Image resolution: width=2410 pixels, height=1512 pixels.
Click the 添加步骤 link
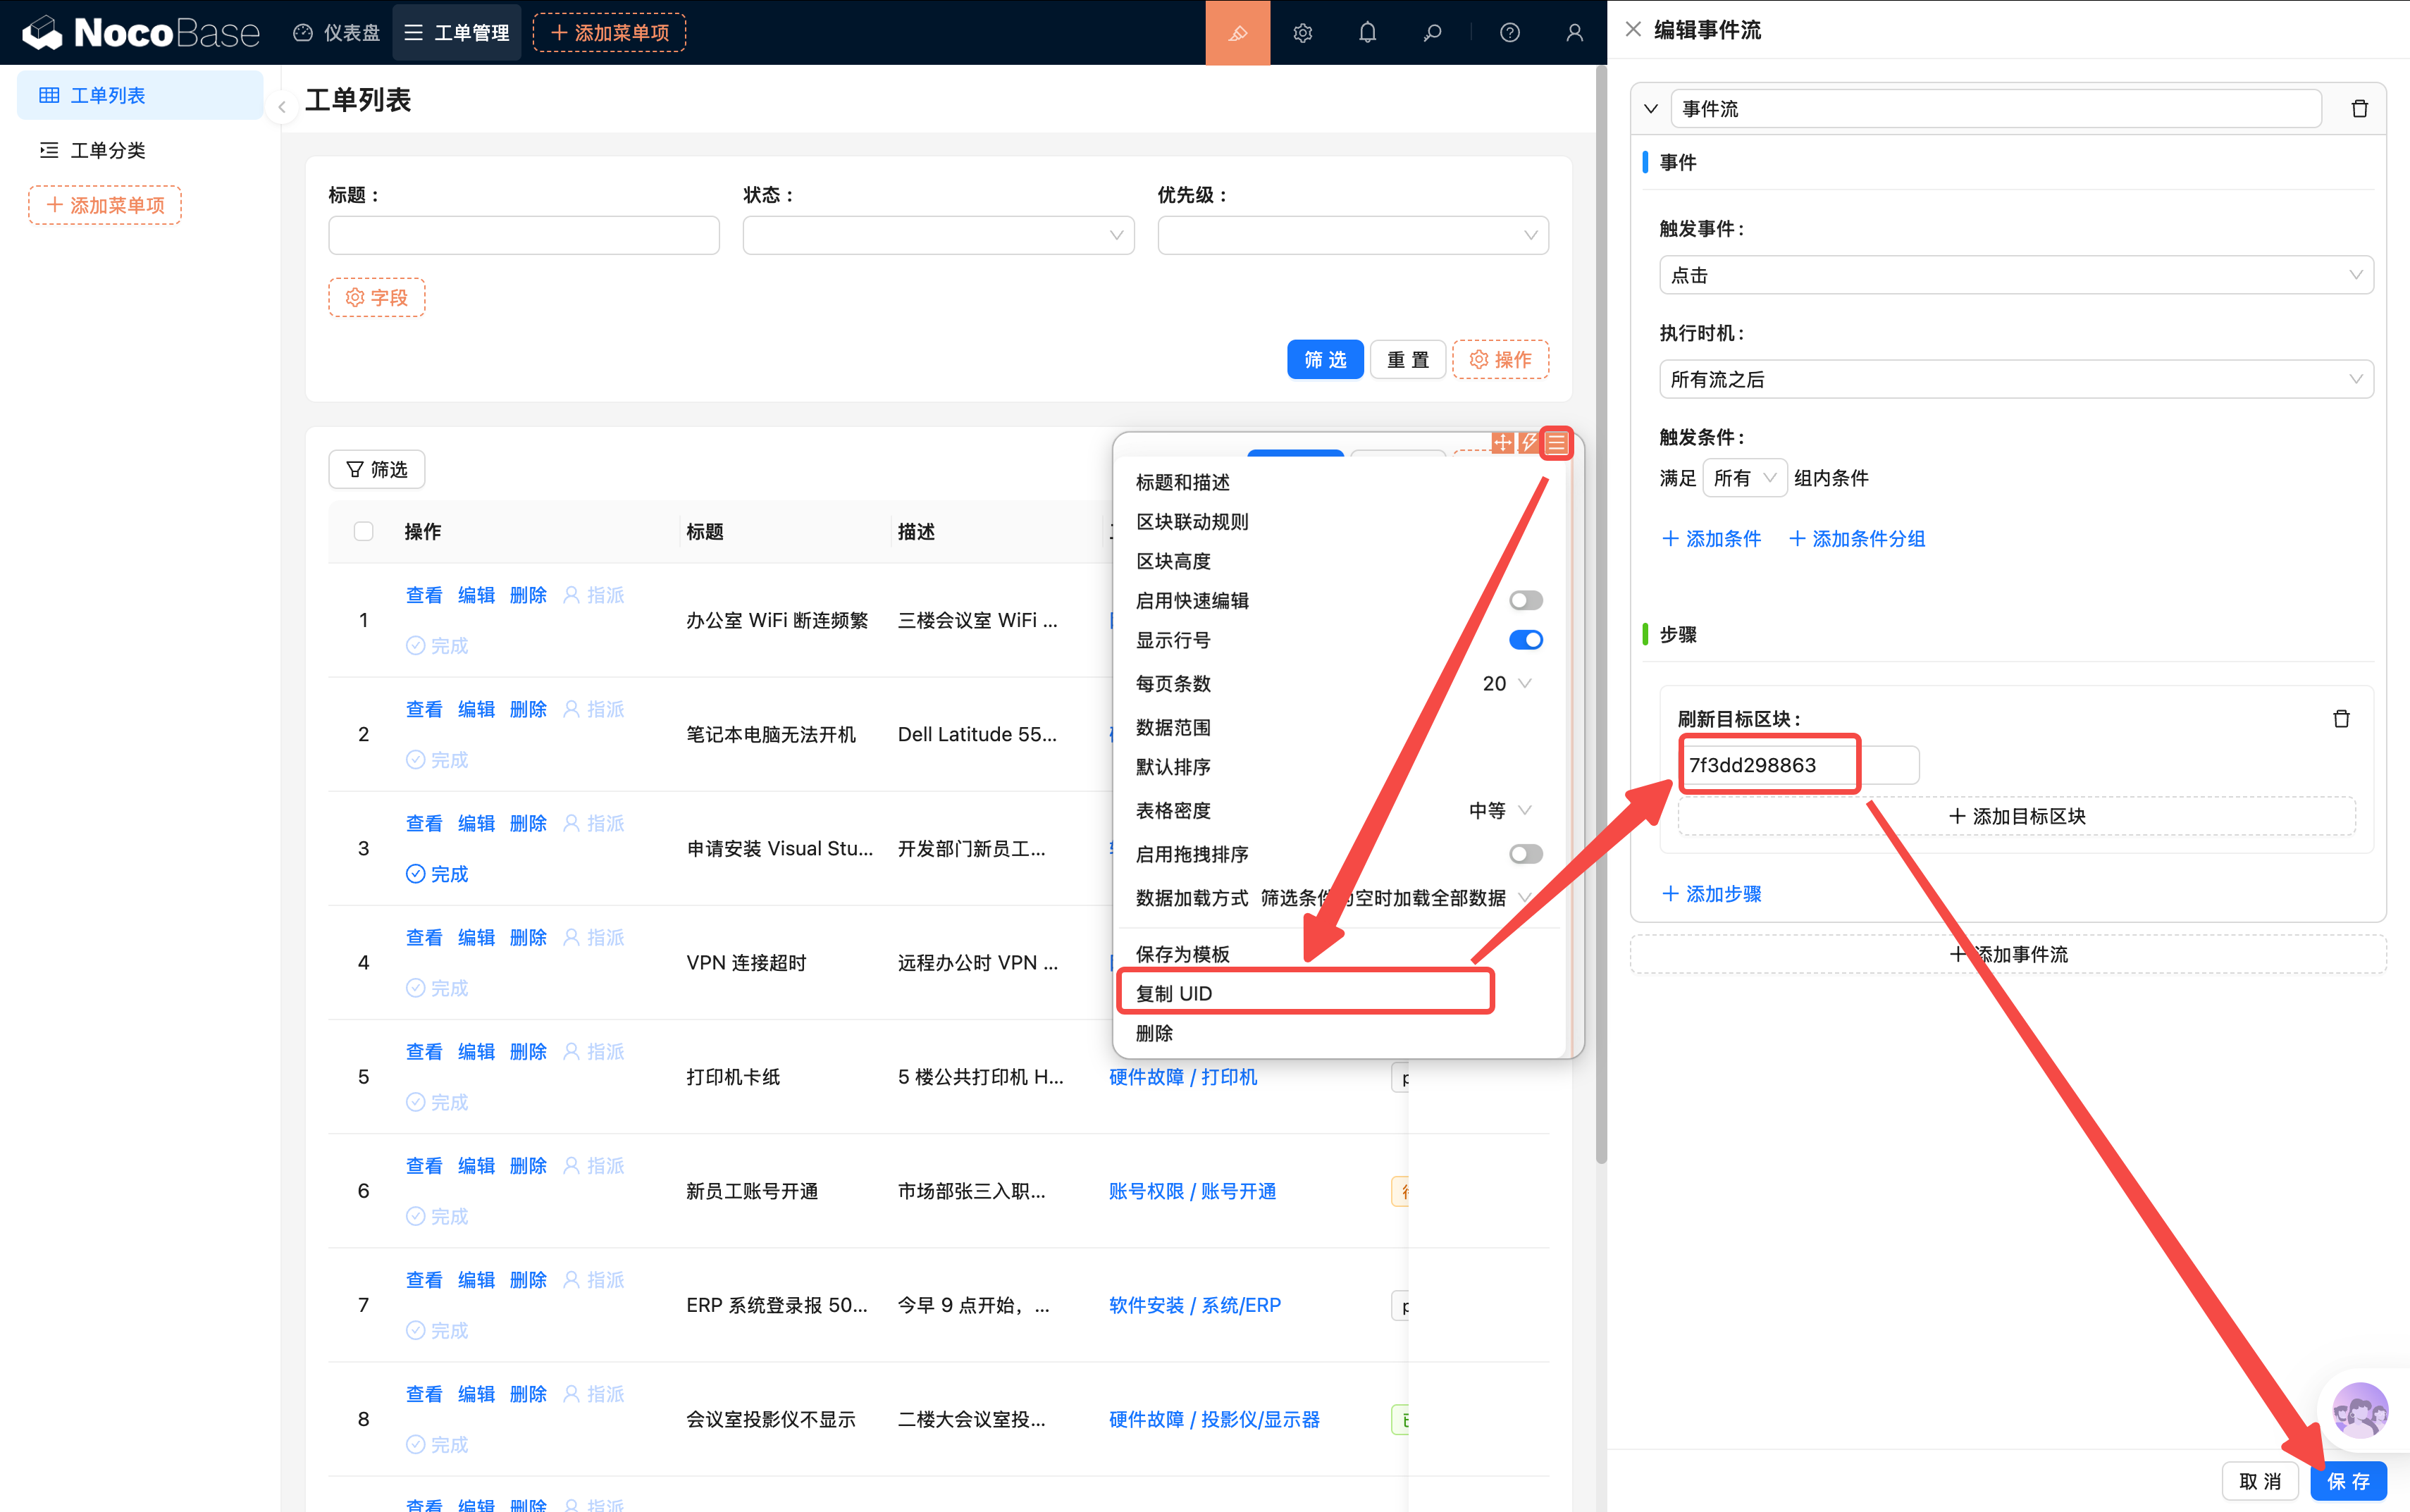[1712, 894]
